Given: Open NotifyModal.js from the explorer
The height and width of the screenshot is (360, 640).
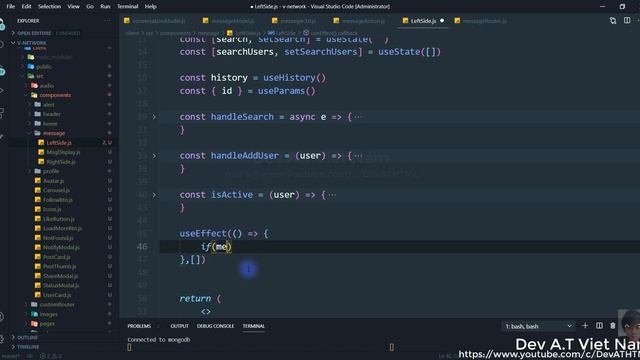Looking at the screenshot, I should click(61, 247).
